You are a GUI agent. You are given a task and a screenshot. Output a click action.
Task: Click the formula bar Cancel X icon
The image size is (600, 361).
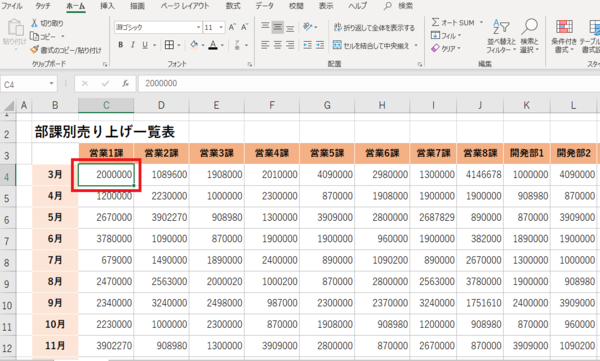(x=85, y=83)
